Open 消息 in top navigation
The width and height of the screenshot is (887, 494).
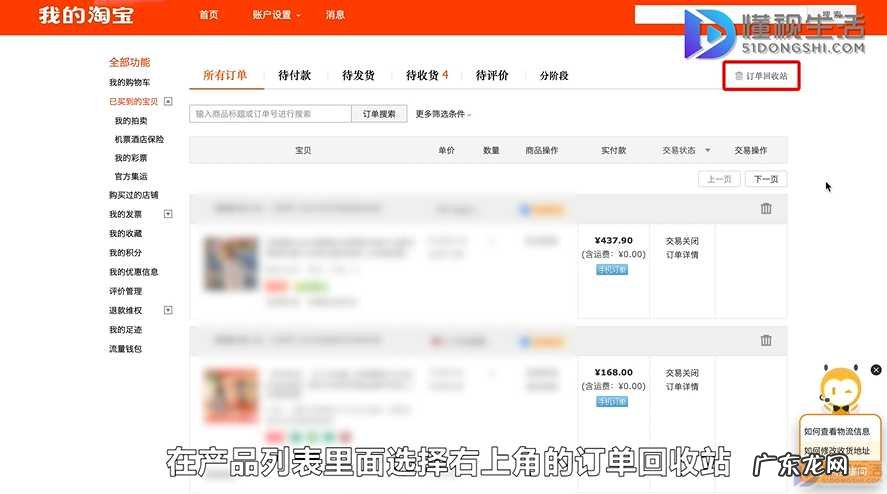coord(335,15)
